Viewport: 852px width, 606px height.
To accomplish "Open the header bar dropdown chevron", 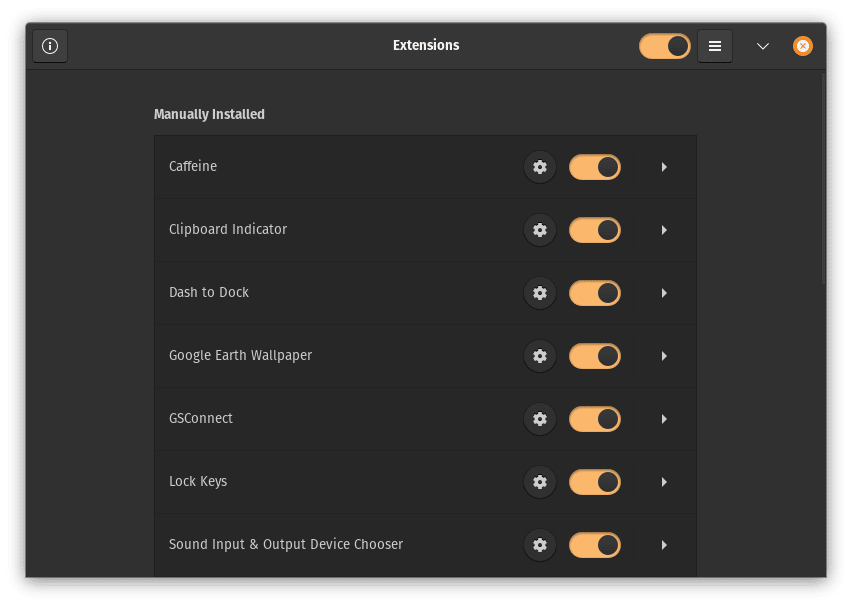I will pos(763,46).
